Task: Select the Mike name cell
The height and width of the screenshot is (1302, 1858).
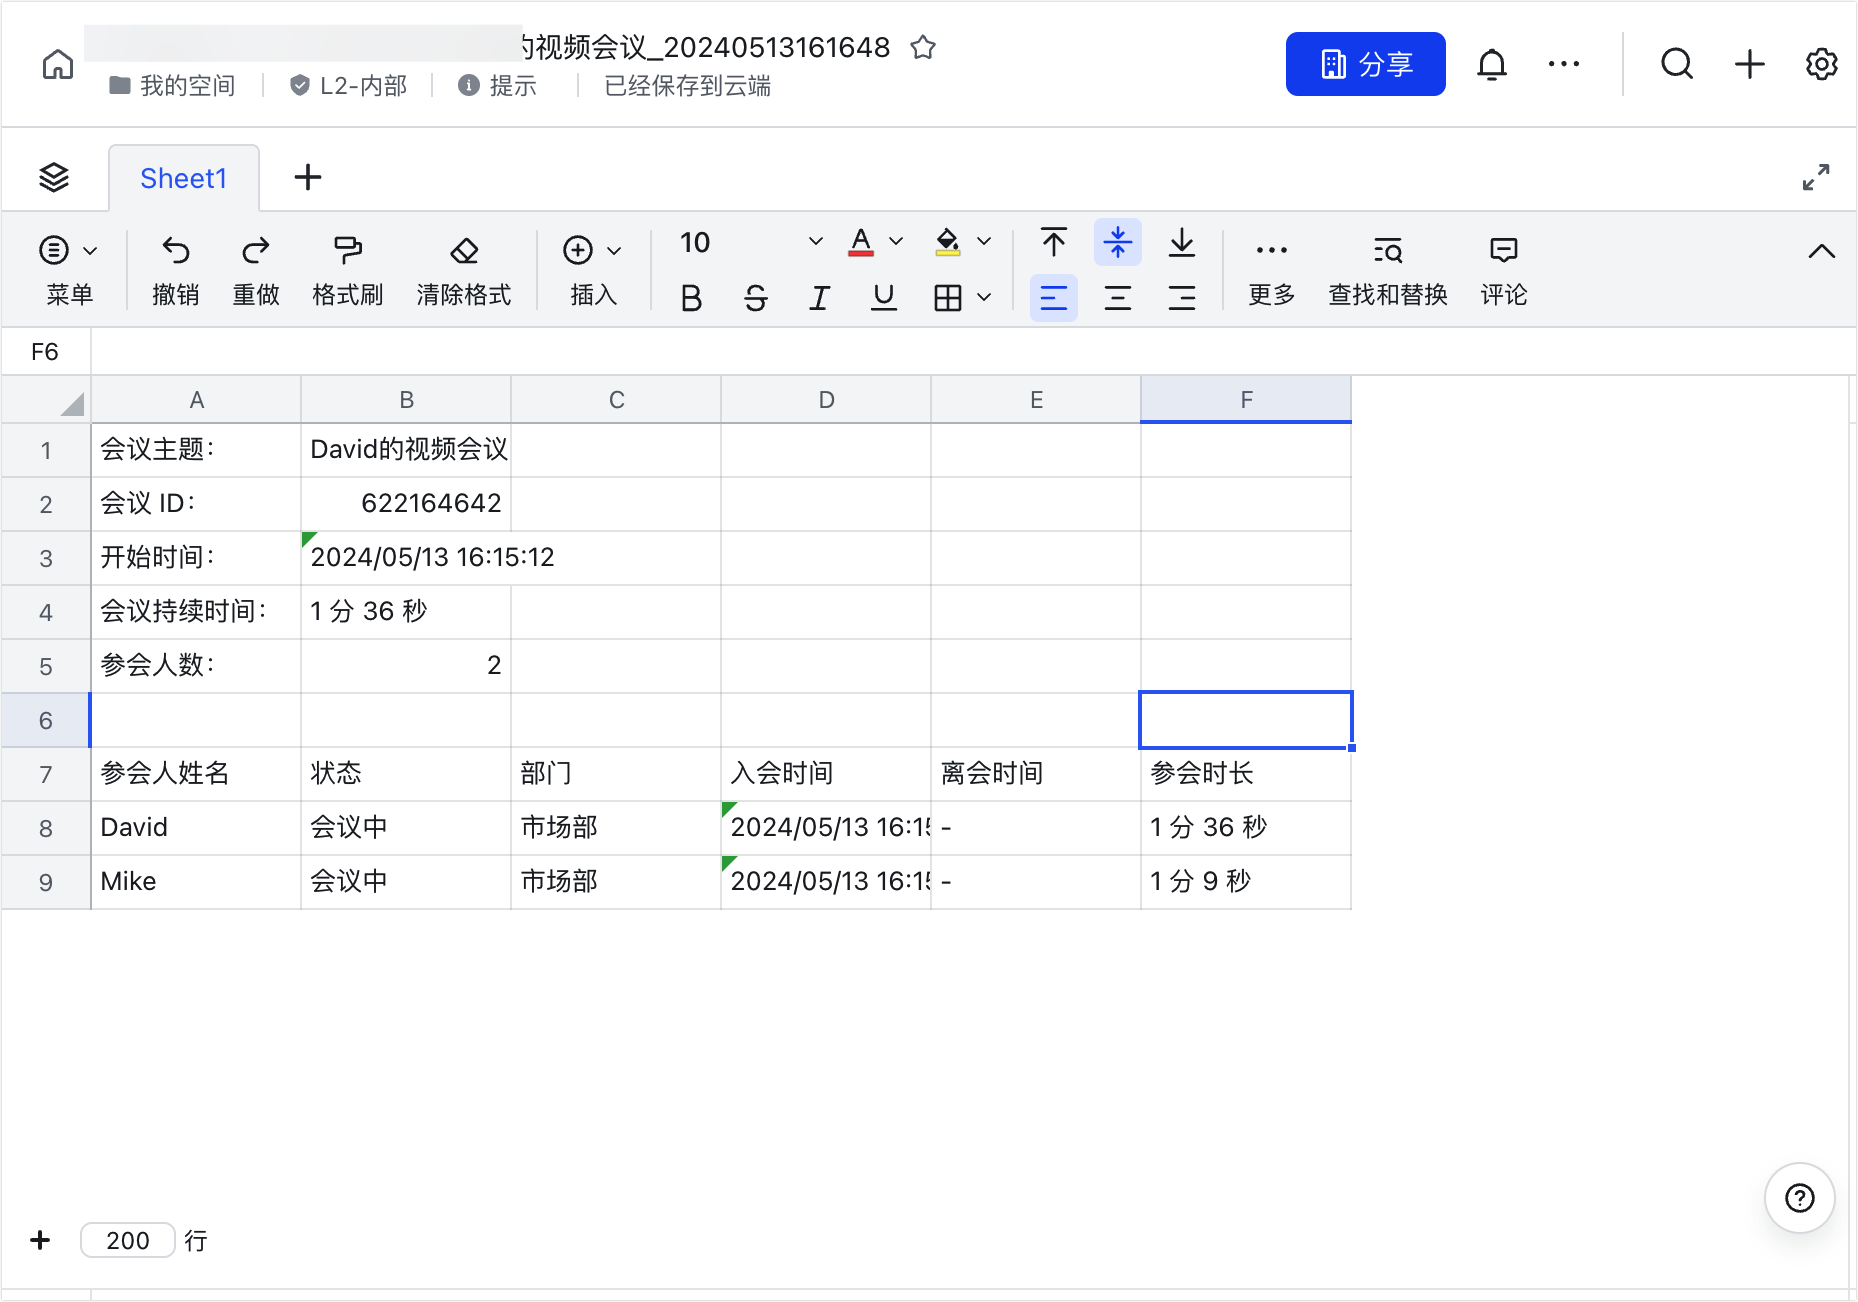Action: (x=196, y=882)
